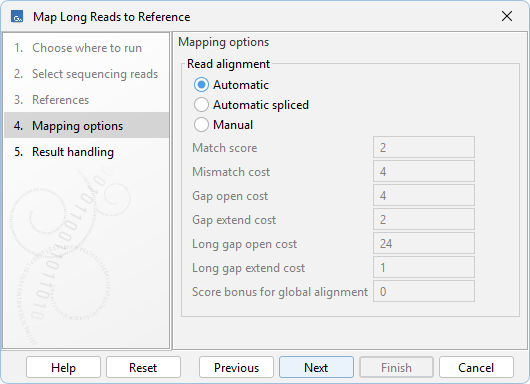
Task: Click the Mapping options heading text
Action: click(224, 42)
